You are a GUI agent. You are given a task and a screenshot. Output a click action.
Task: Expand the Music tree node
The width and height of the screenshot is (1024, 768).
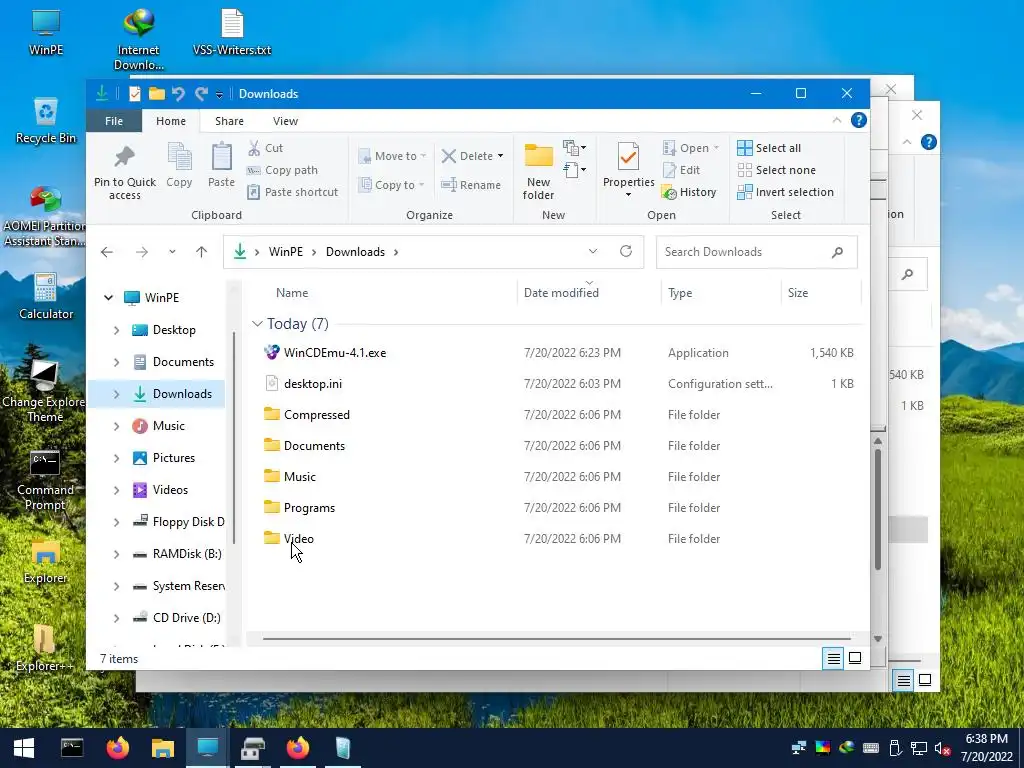pyautogui.click(x=116, y=426)
